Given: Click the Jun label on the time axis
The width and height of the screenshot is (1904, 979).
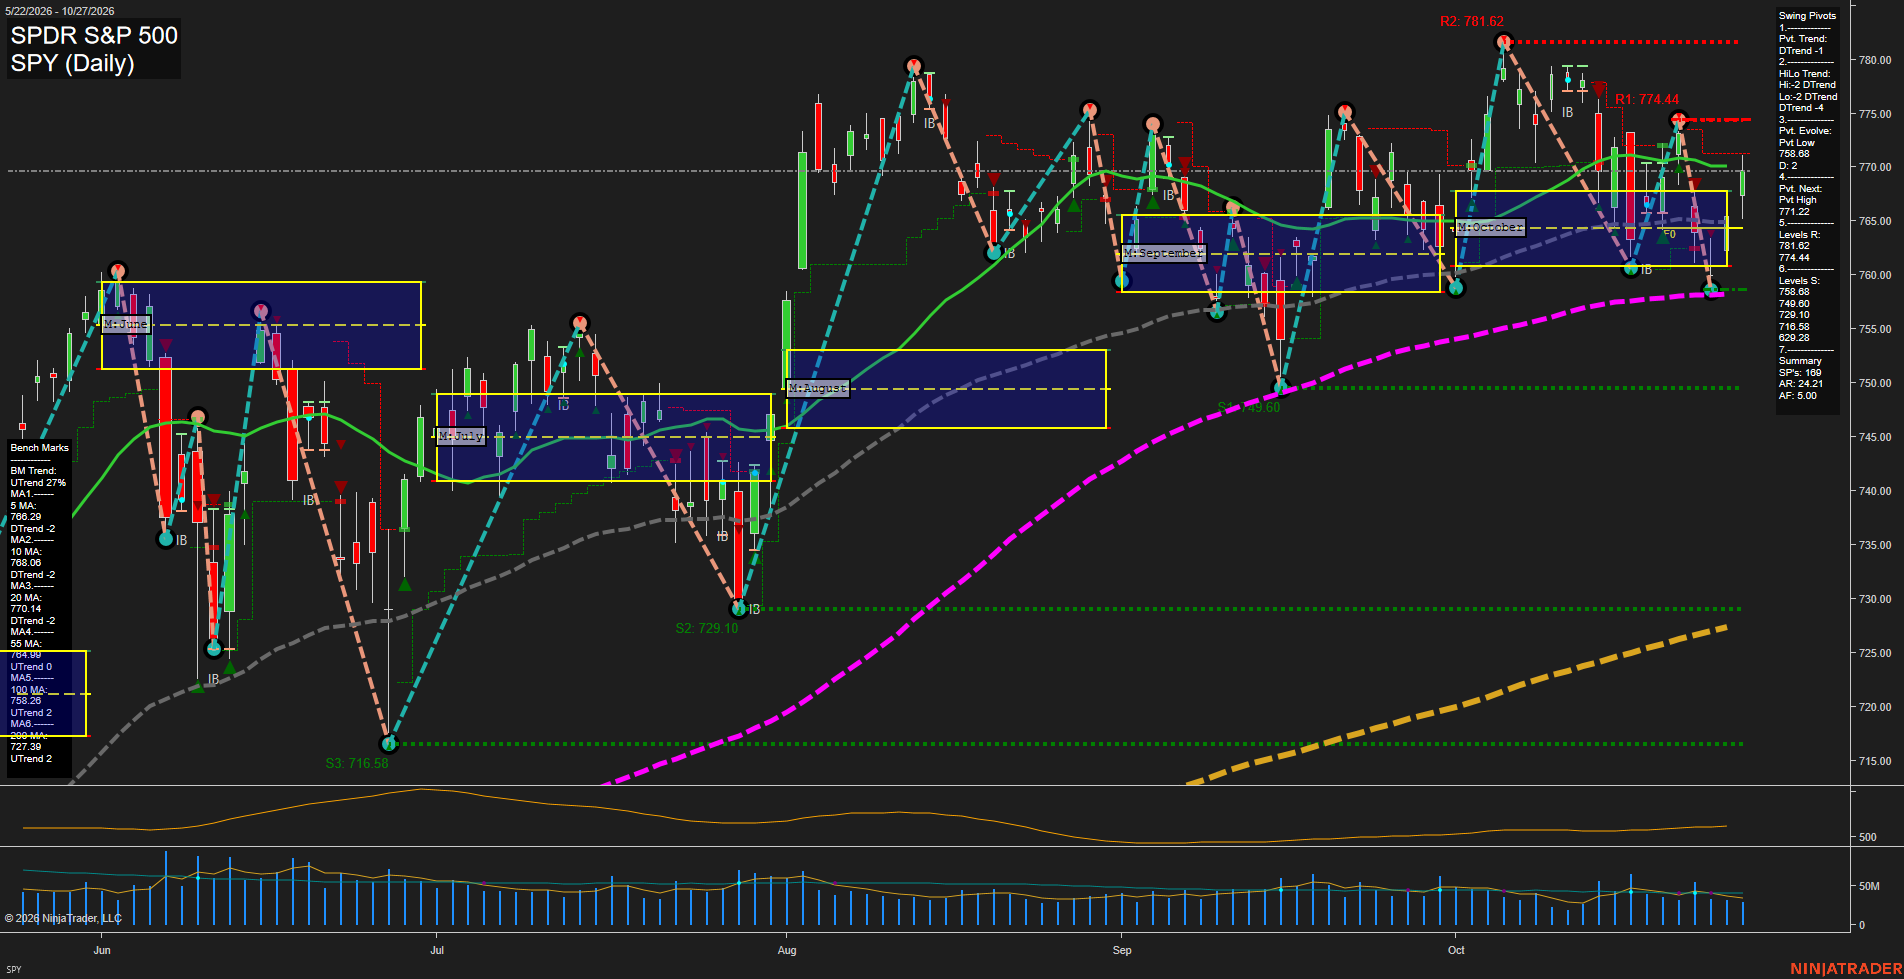Looking at the screenshot, I should coord(102,950).
